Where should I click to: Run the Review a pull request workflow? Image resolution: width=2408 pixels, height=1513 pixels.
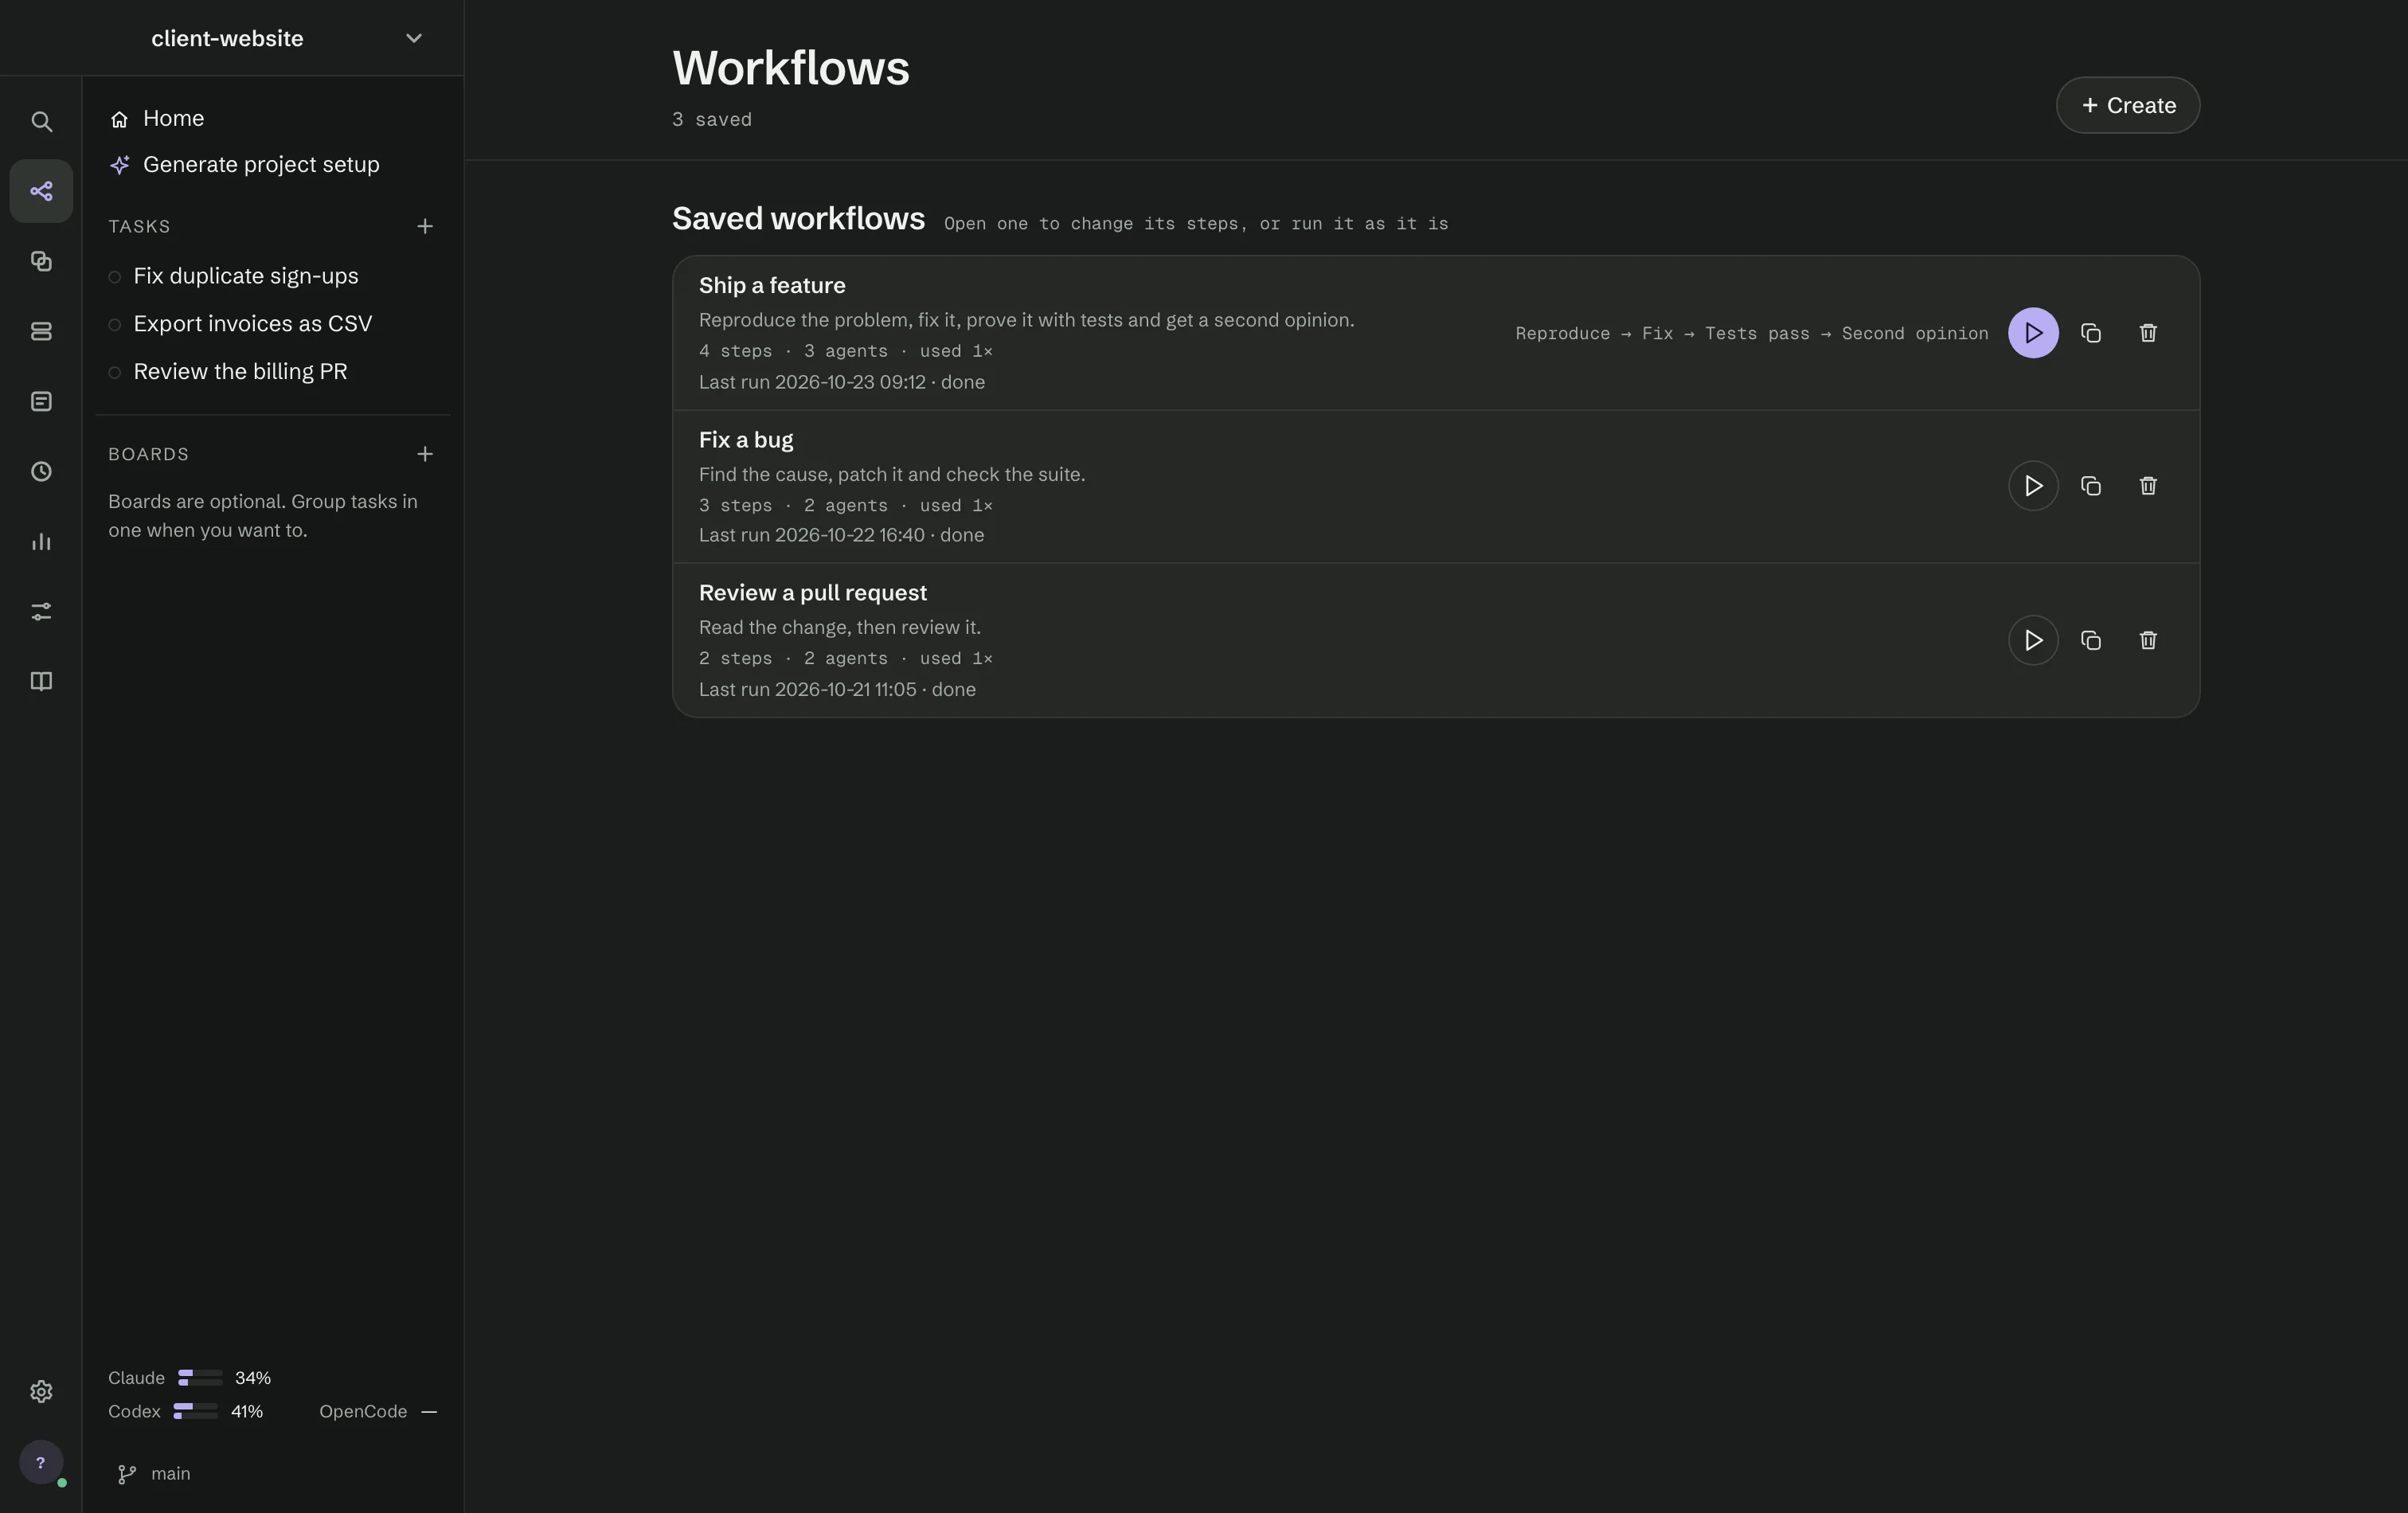pyautogui.click(x=2033, y=640)
